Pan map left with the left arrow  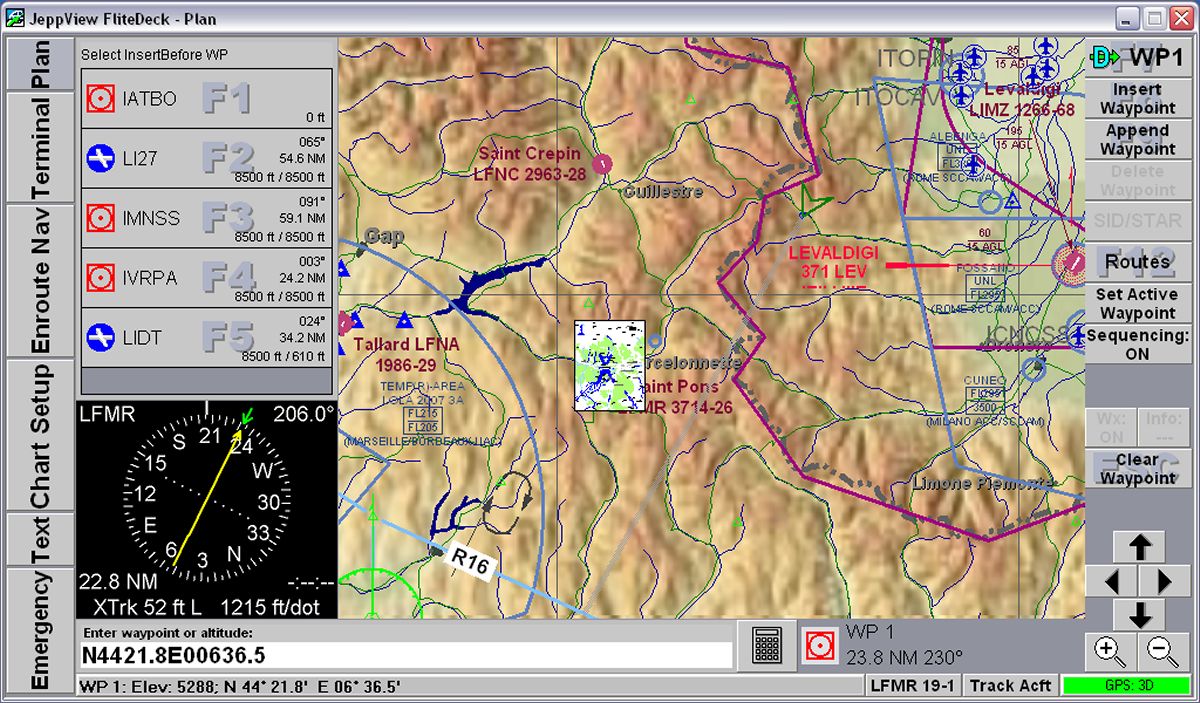(x=1112, y=581)
